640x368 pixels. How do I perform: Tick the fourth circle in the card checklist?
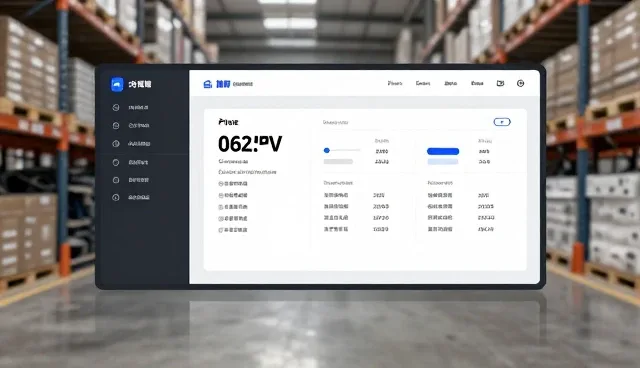(221, 219)
